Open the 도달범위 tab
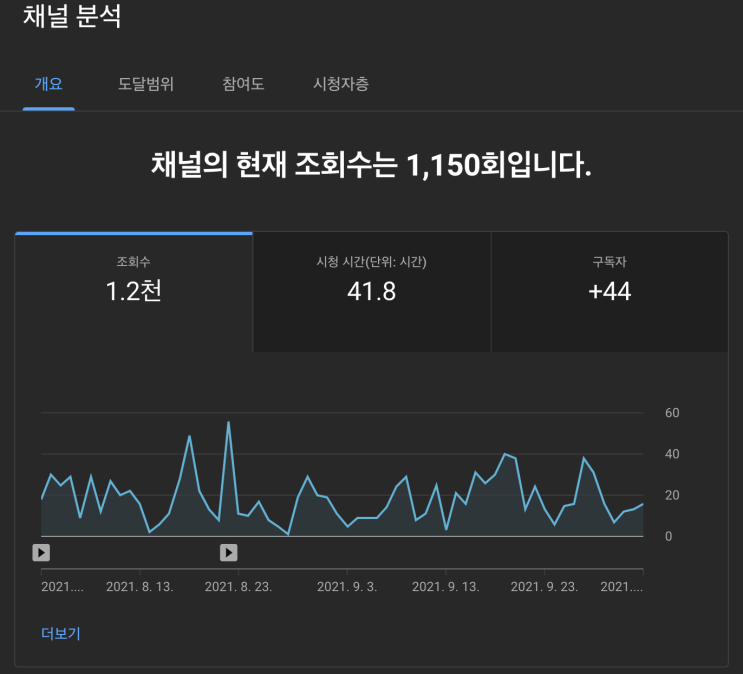 pos(145,84)
